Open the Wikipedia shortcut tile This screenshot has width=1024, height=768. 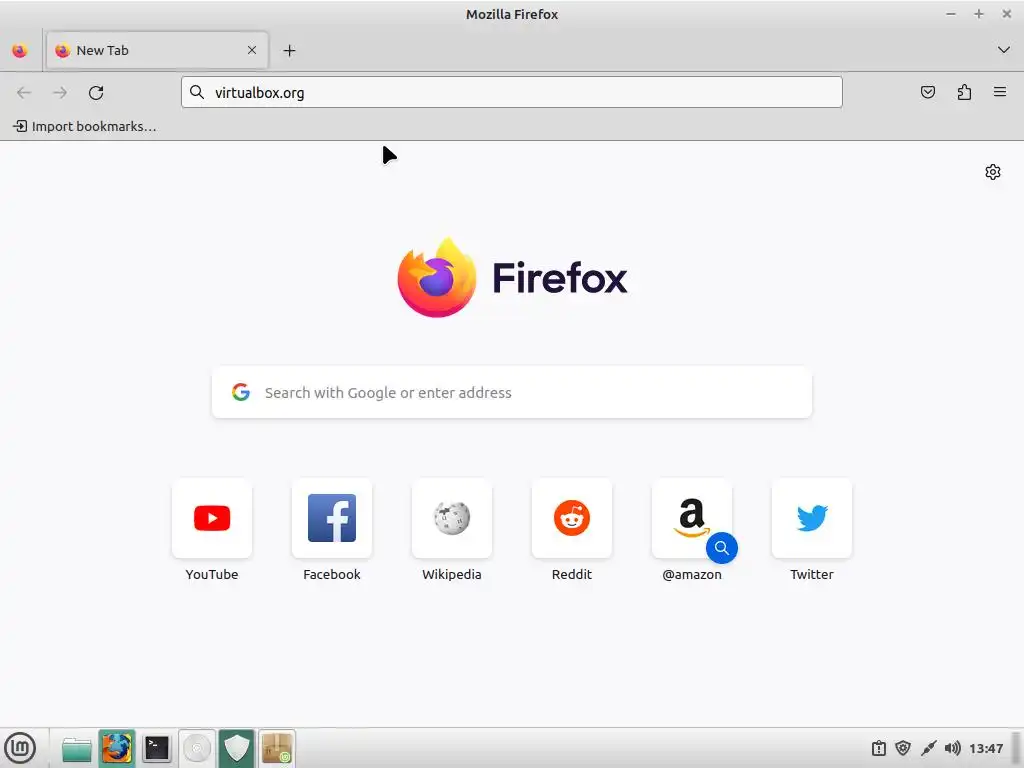tap(452, 518)
